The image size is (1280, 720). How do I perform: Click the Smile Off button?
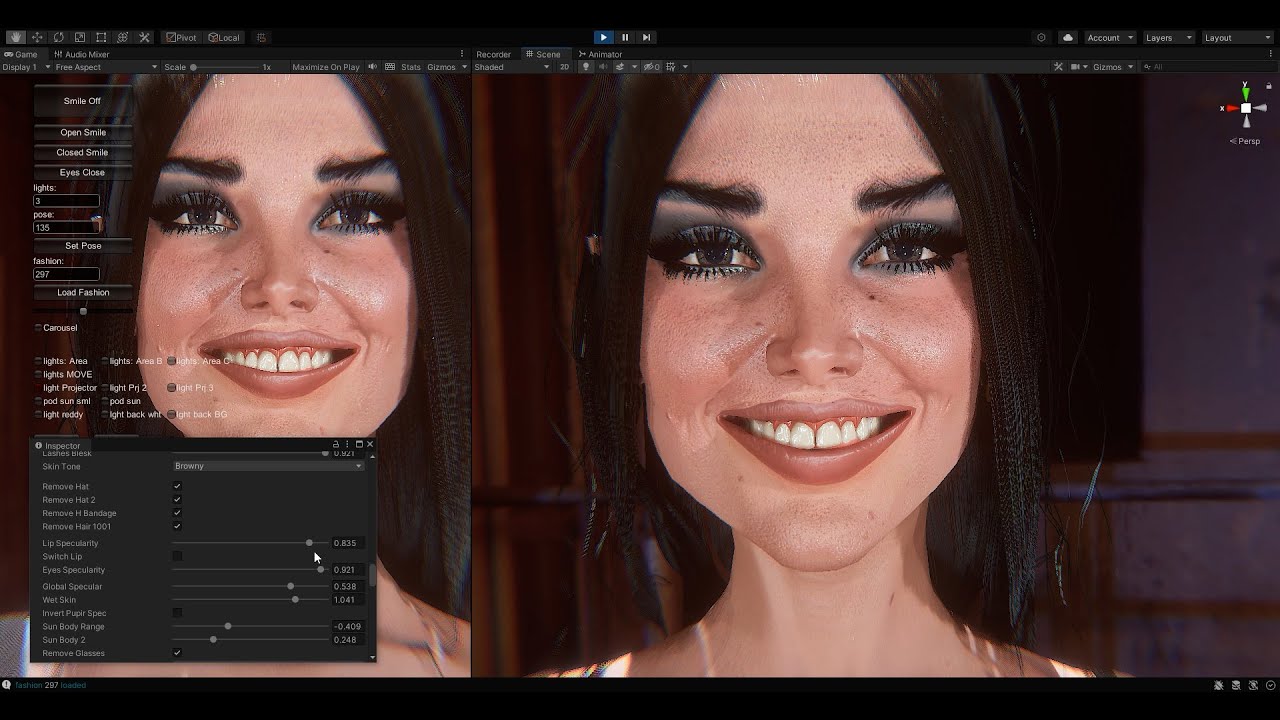pos(82,101)
